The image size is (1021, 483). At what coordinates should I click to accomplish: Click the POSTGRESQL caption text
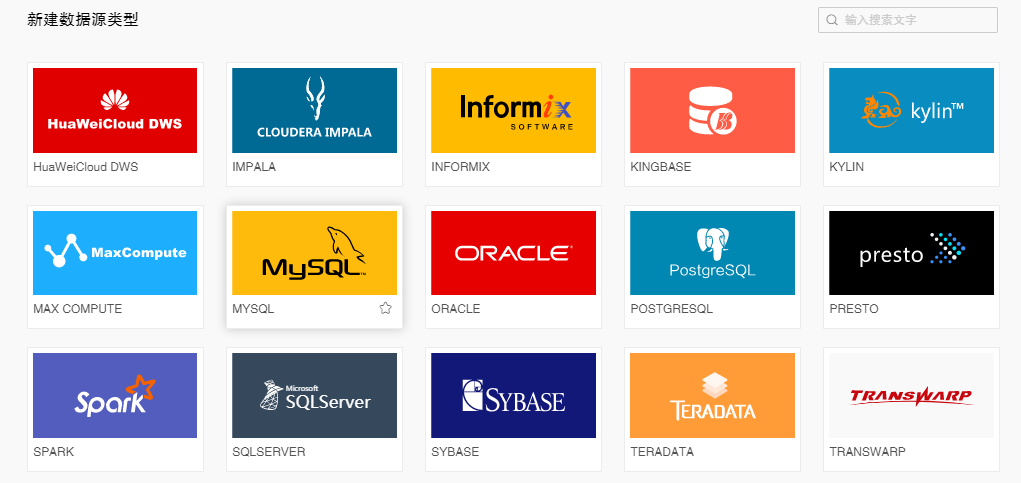(x=672, y=309)
